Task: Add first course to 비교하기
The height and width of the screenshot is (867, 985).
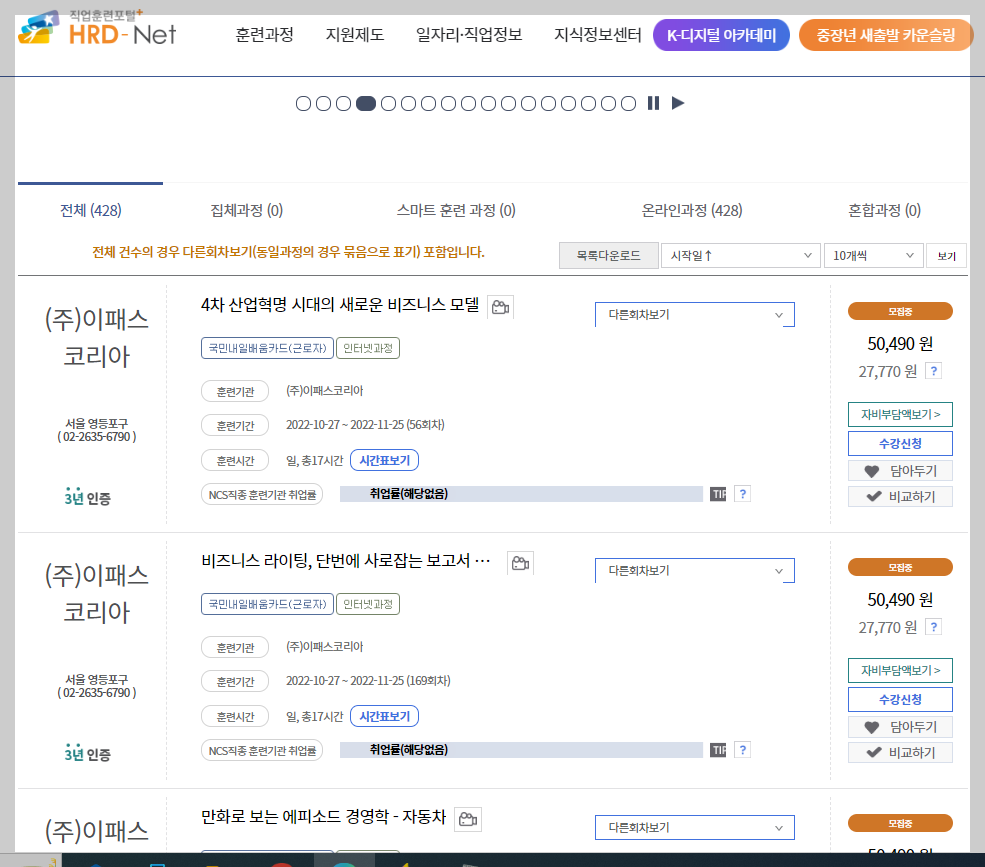Action: pos(900,496)
